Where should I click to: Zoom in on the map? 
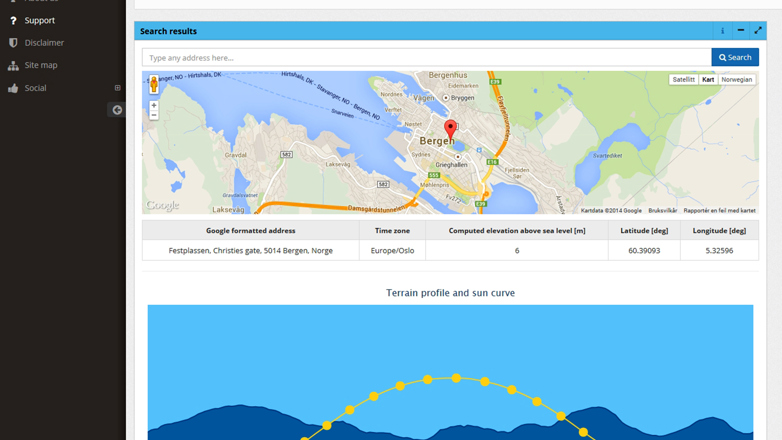coord(154,105)
